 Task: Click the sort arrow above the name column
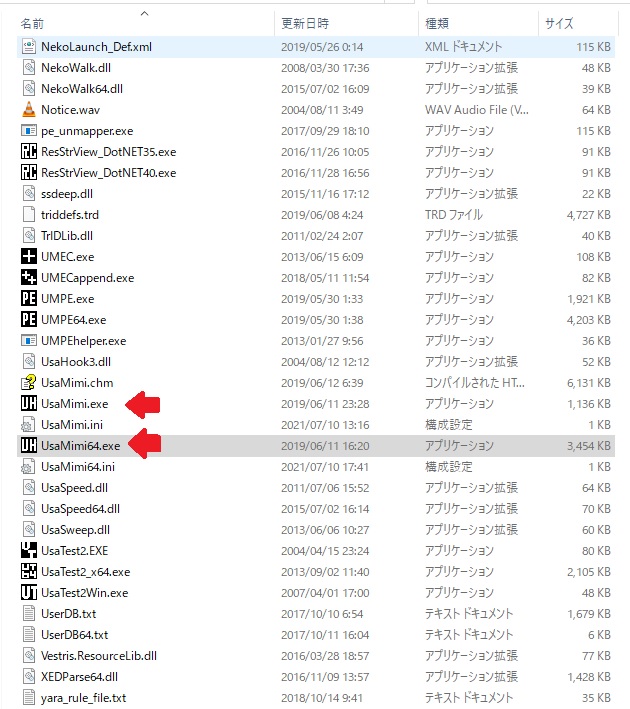145,13
